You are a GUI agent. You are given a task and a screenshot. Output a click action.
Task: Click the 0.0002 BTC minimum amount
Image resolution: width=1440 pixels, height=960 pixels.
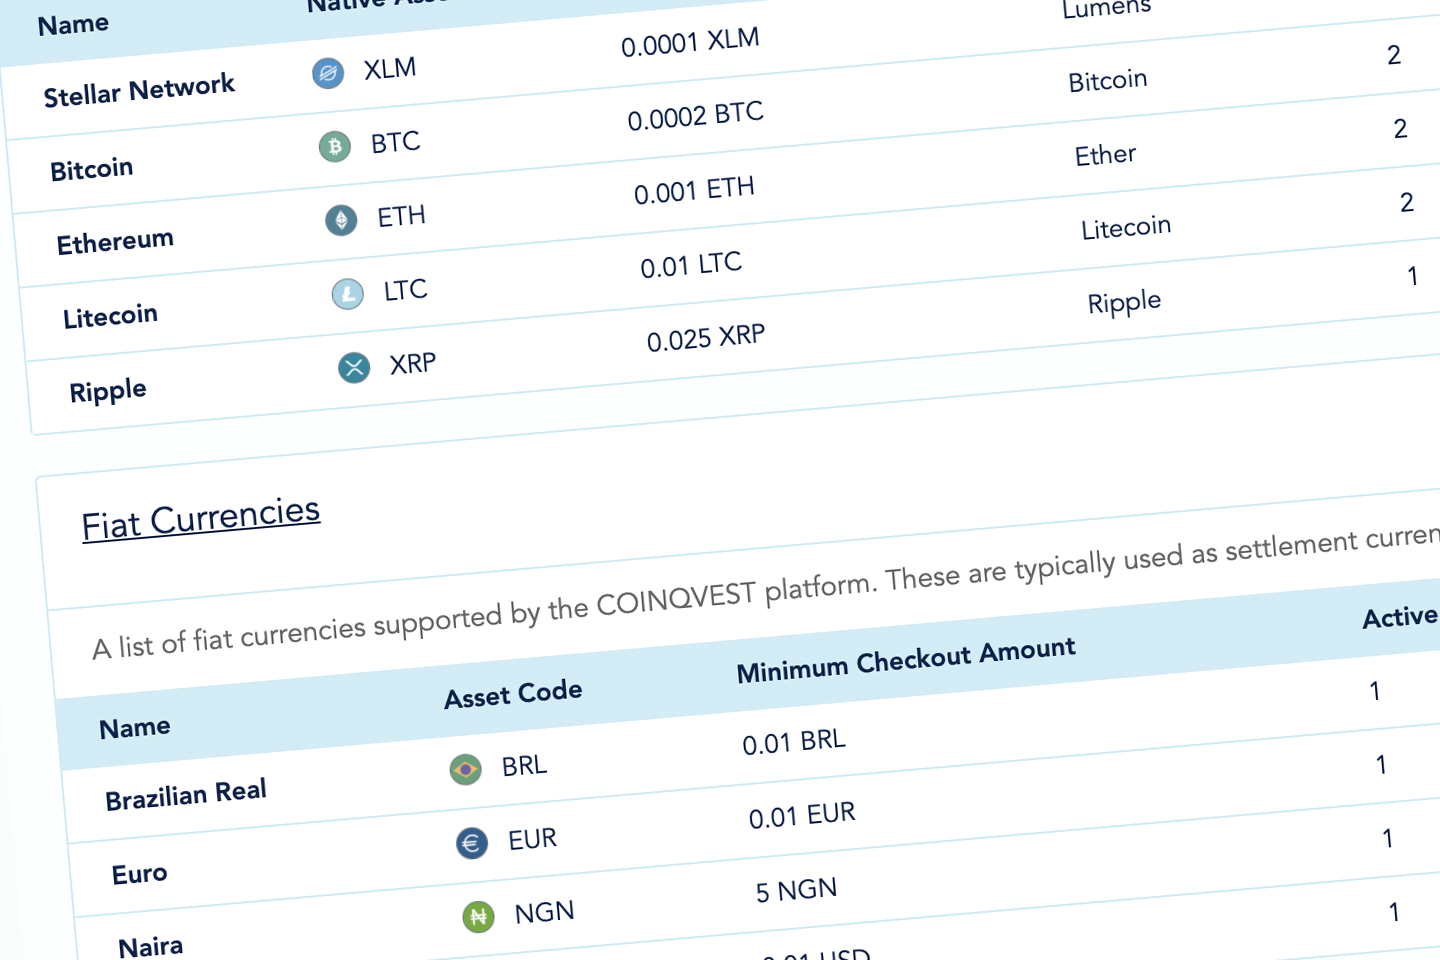click(695, 116)
